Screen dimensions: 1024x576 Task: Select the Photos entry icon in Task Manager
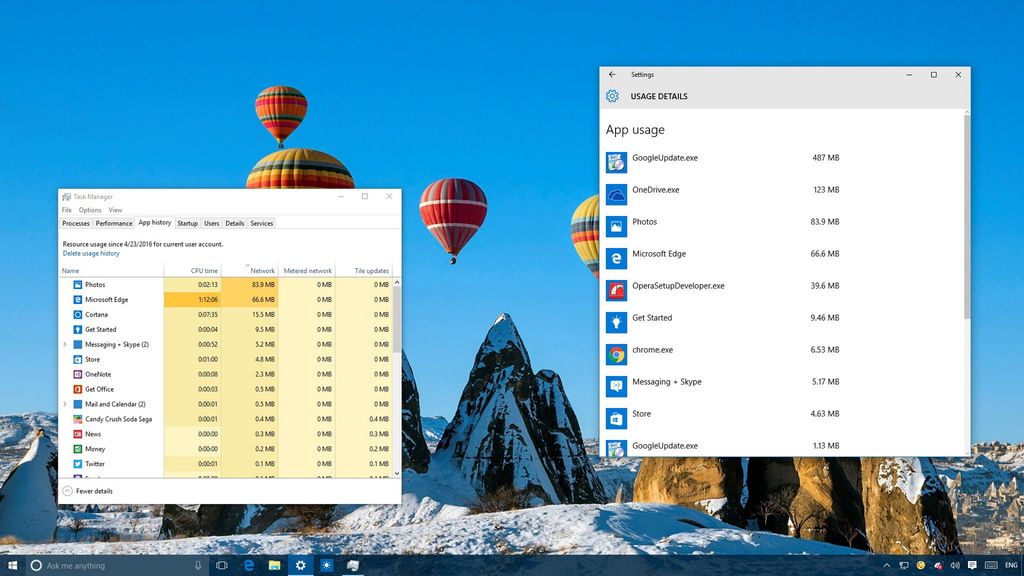coord(77,284)
